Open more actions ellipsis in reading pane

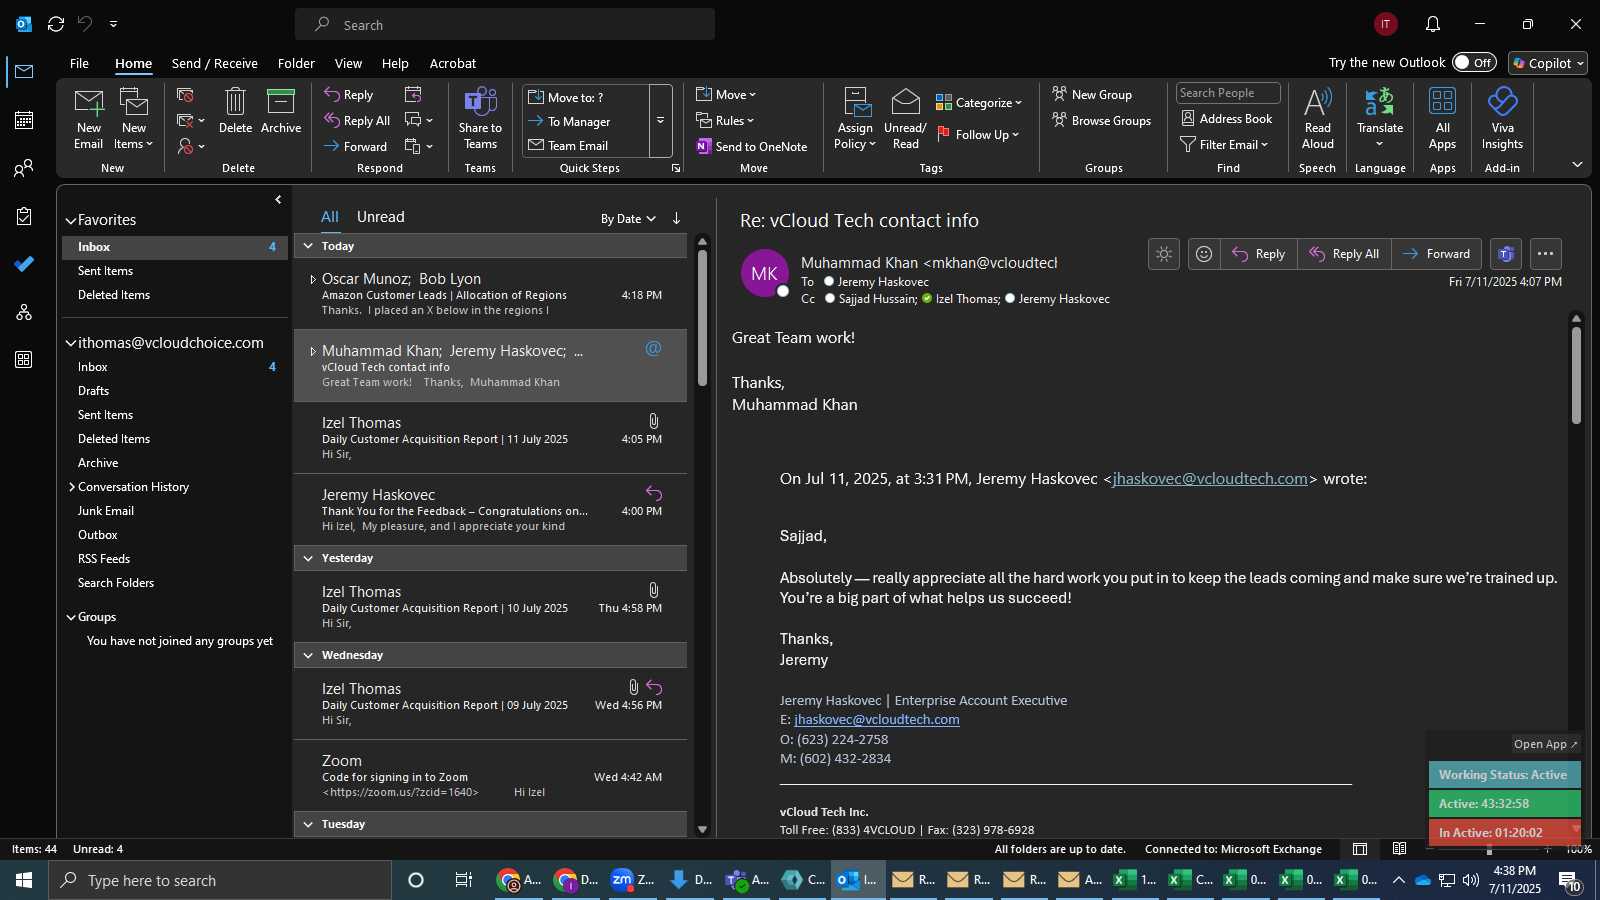click(x=1545, y=254)
